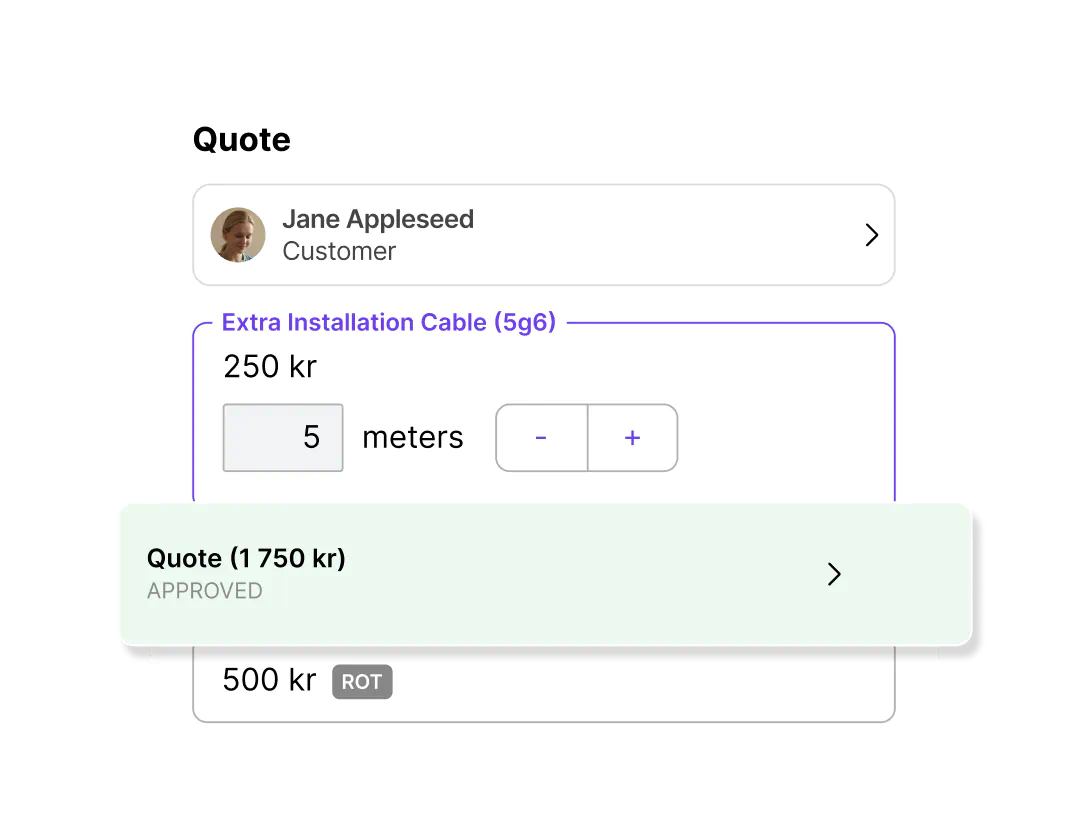Open customer details chevron arrow
1088x838 pixels.
tap(872, 235)
